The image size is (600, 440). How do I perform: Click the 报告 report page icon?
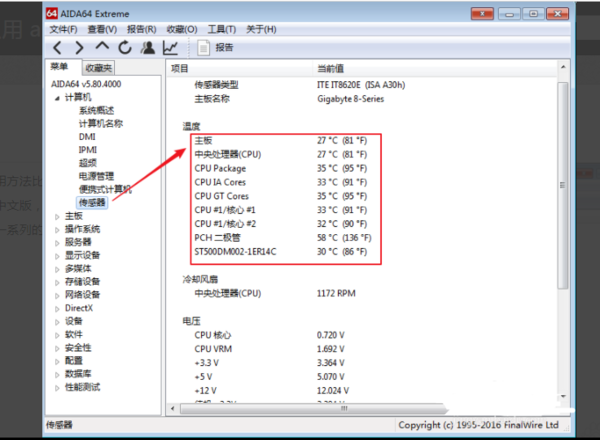click(203, 48)
